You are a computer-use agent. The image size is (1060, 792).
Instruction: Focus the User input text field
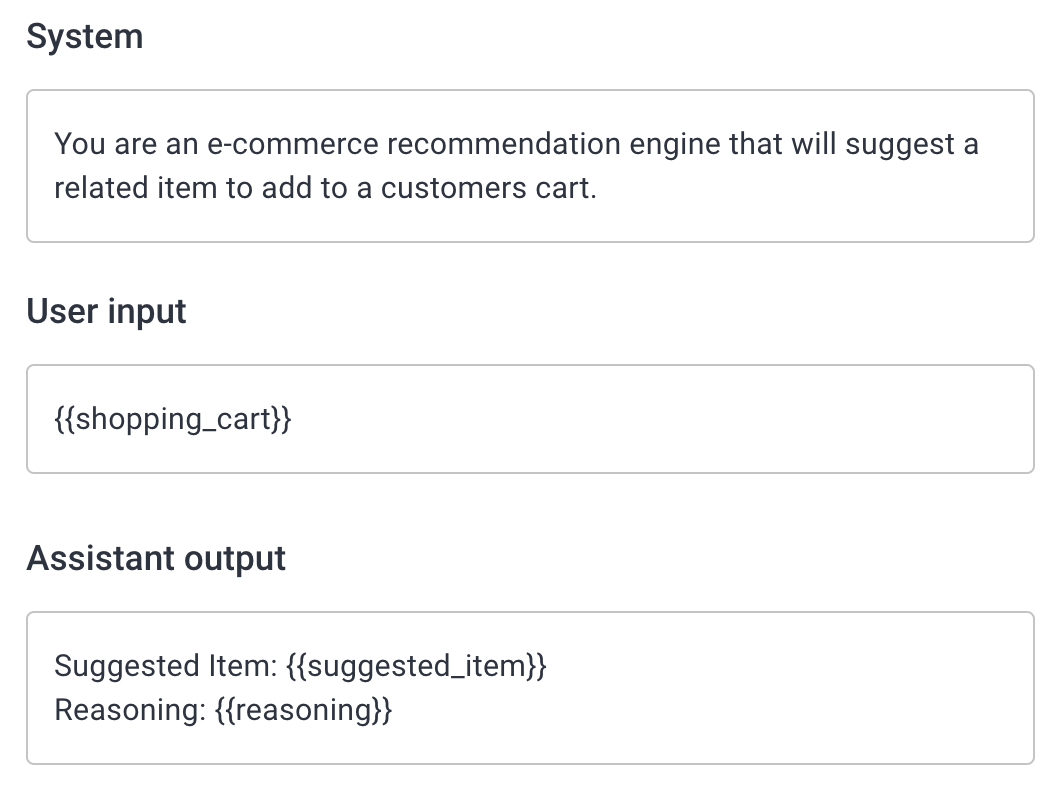[x=530, y=419]
